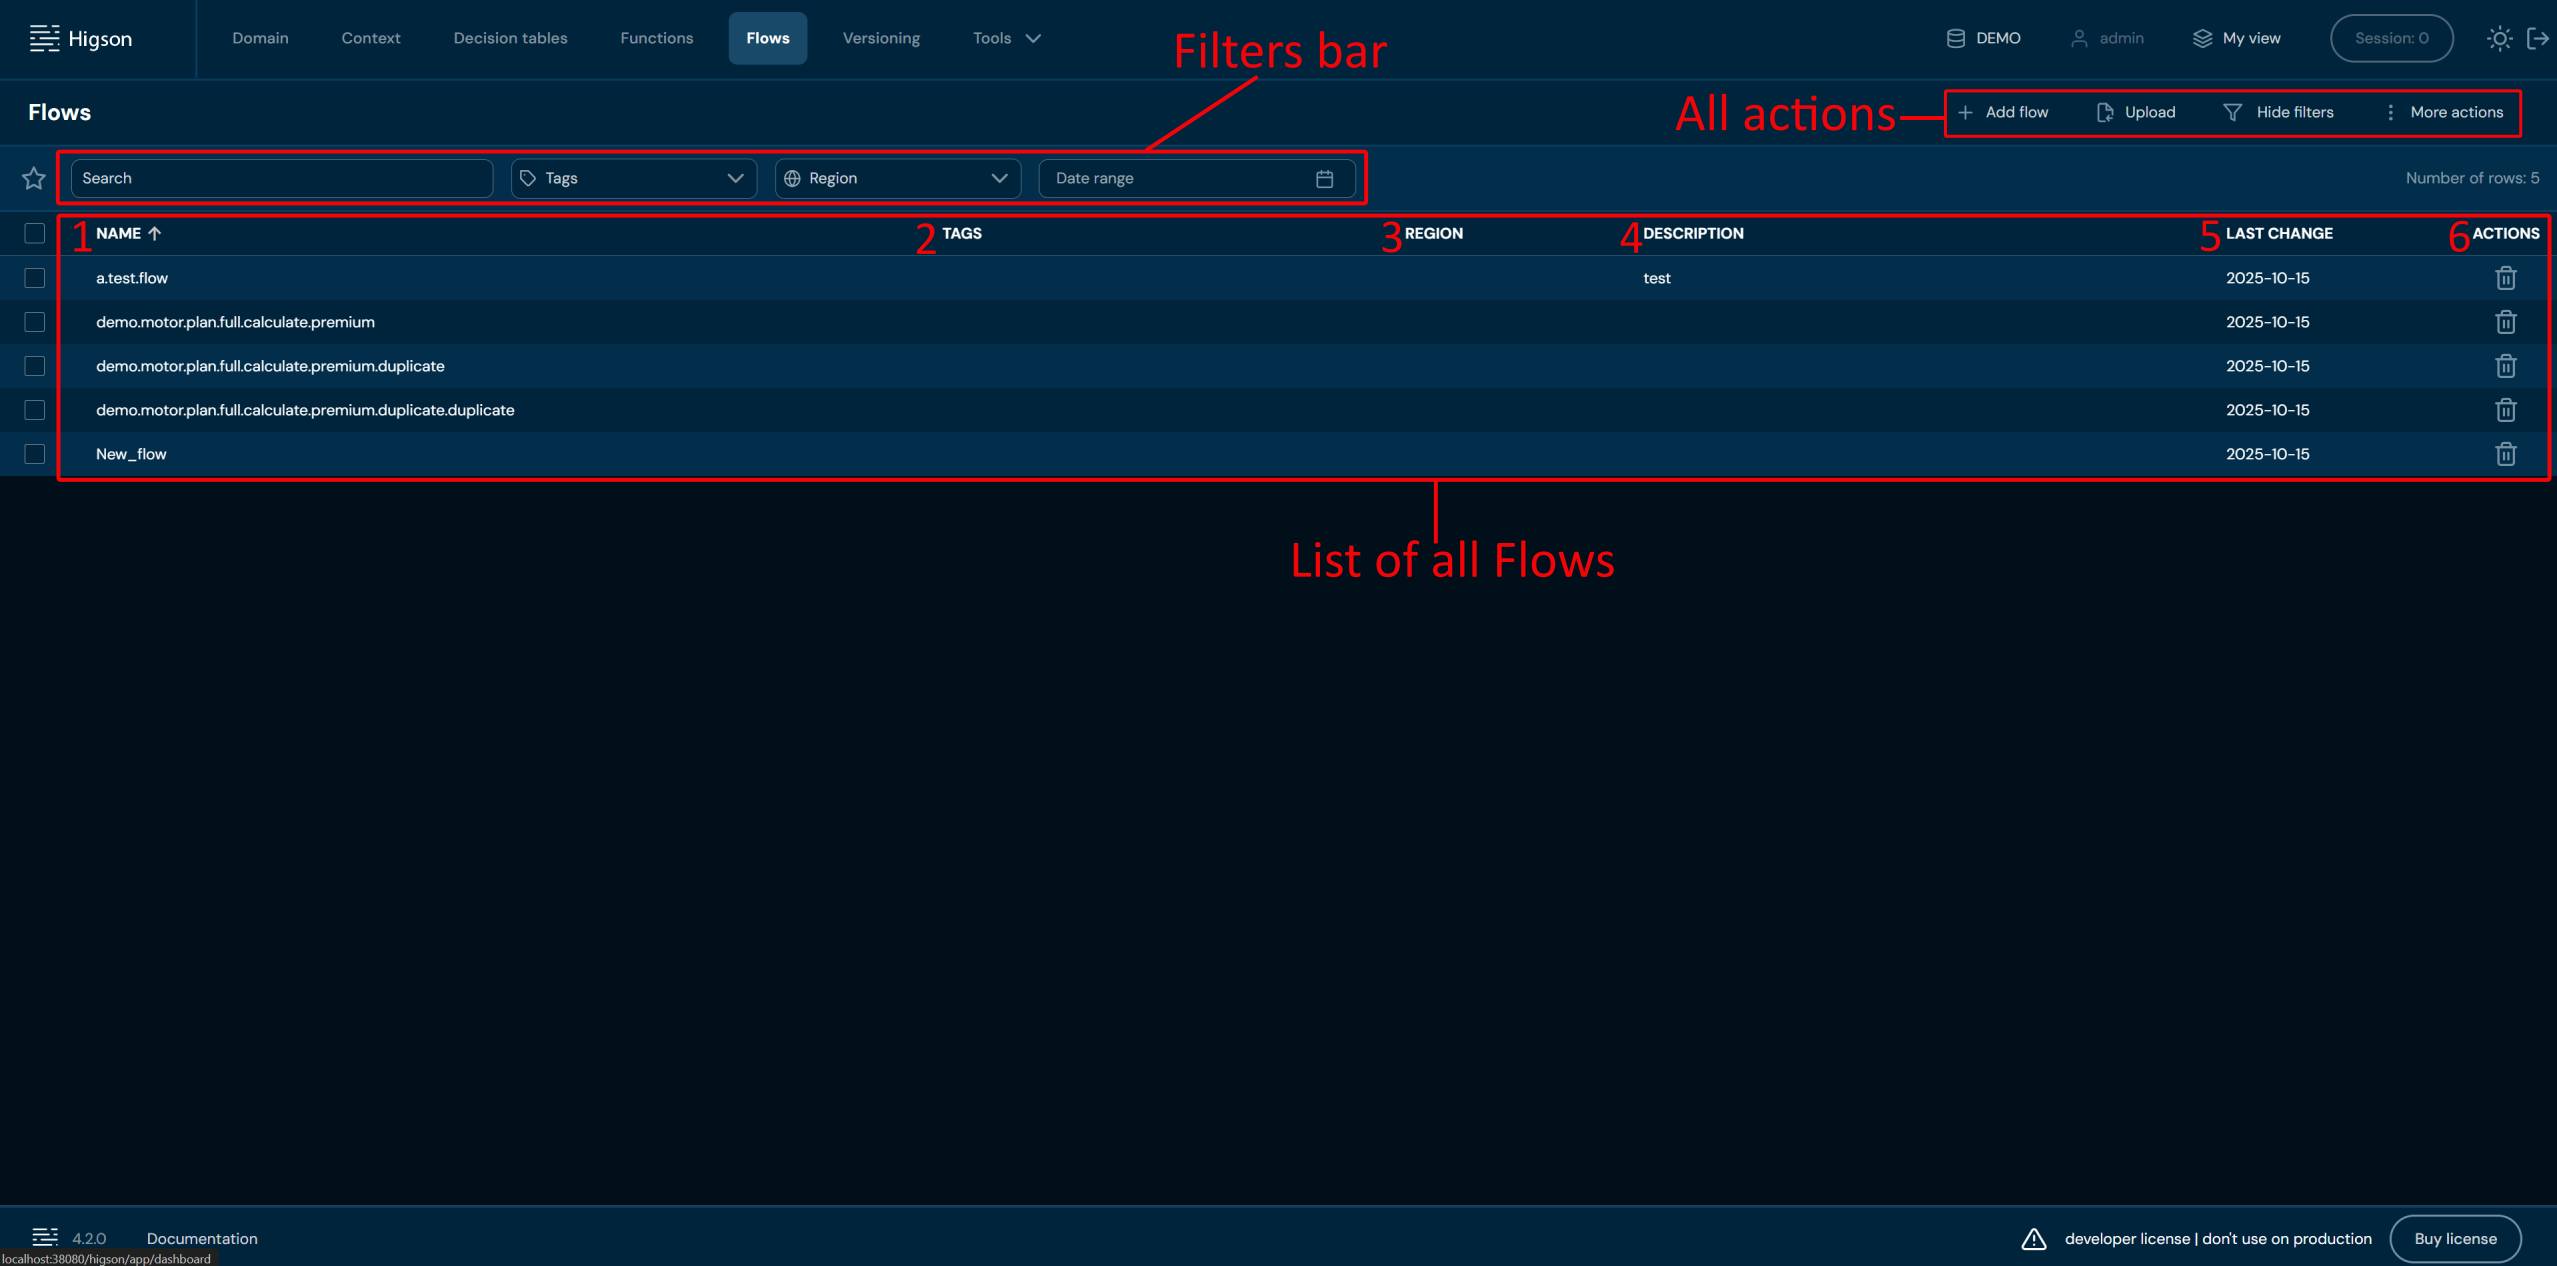Click trash icon for New_flow
The width and height of the screenshot is (2557, 1266).
pos(2505,454)
